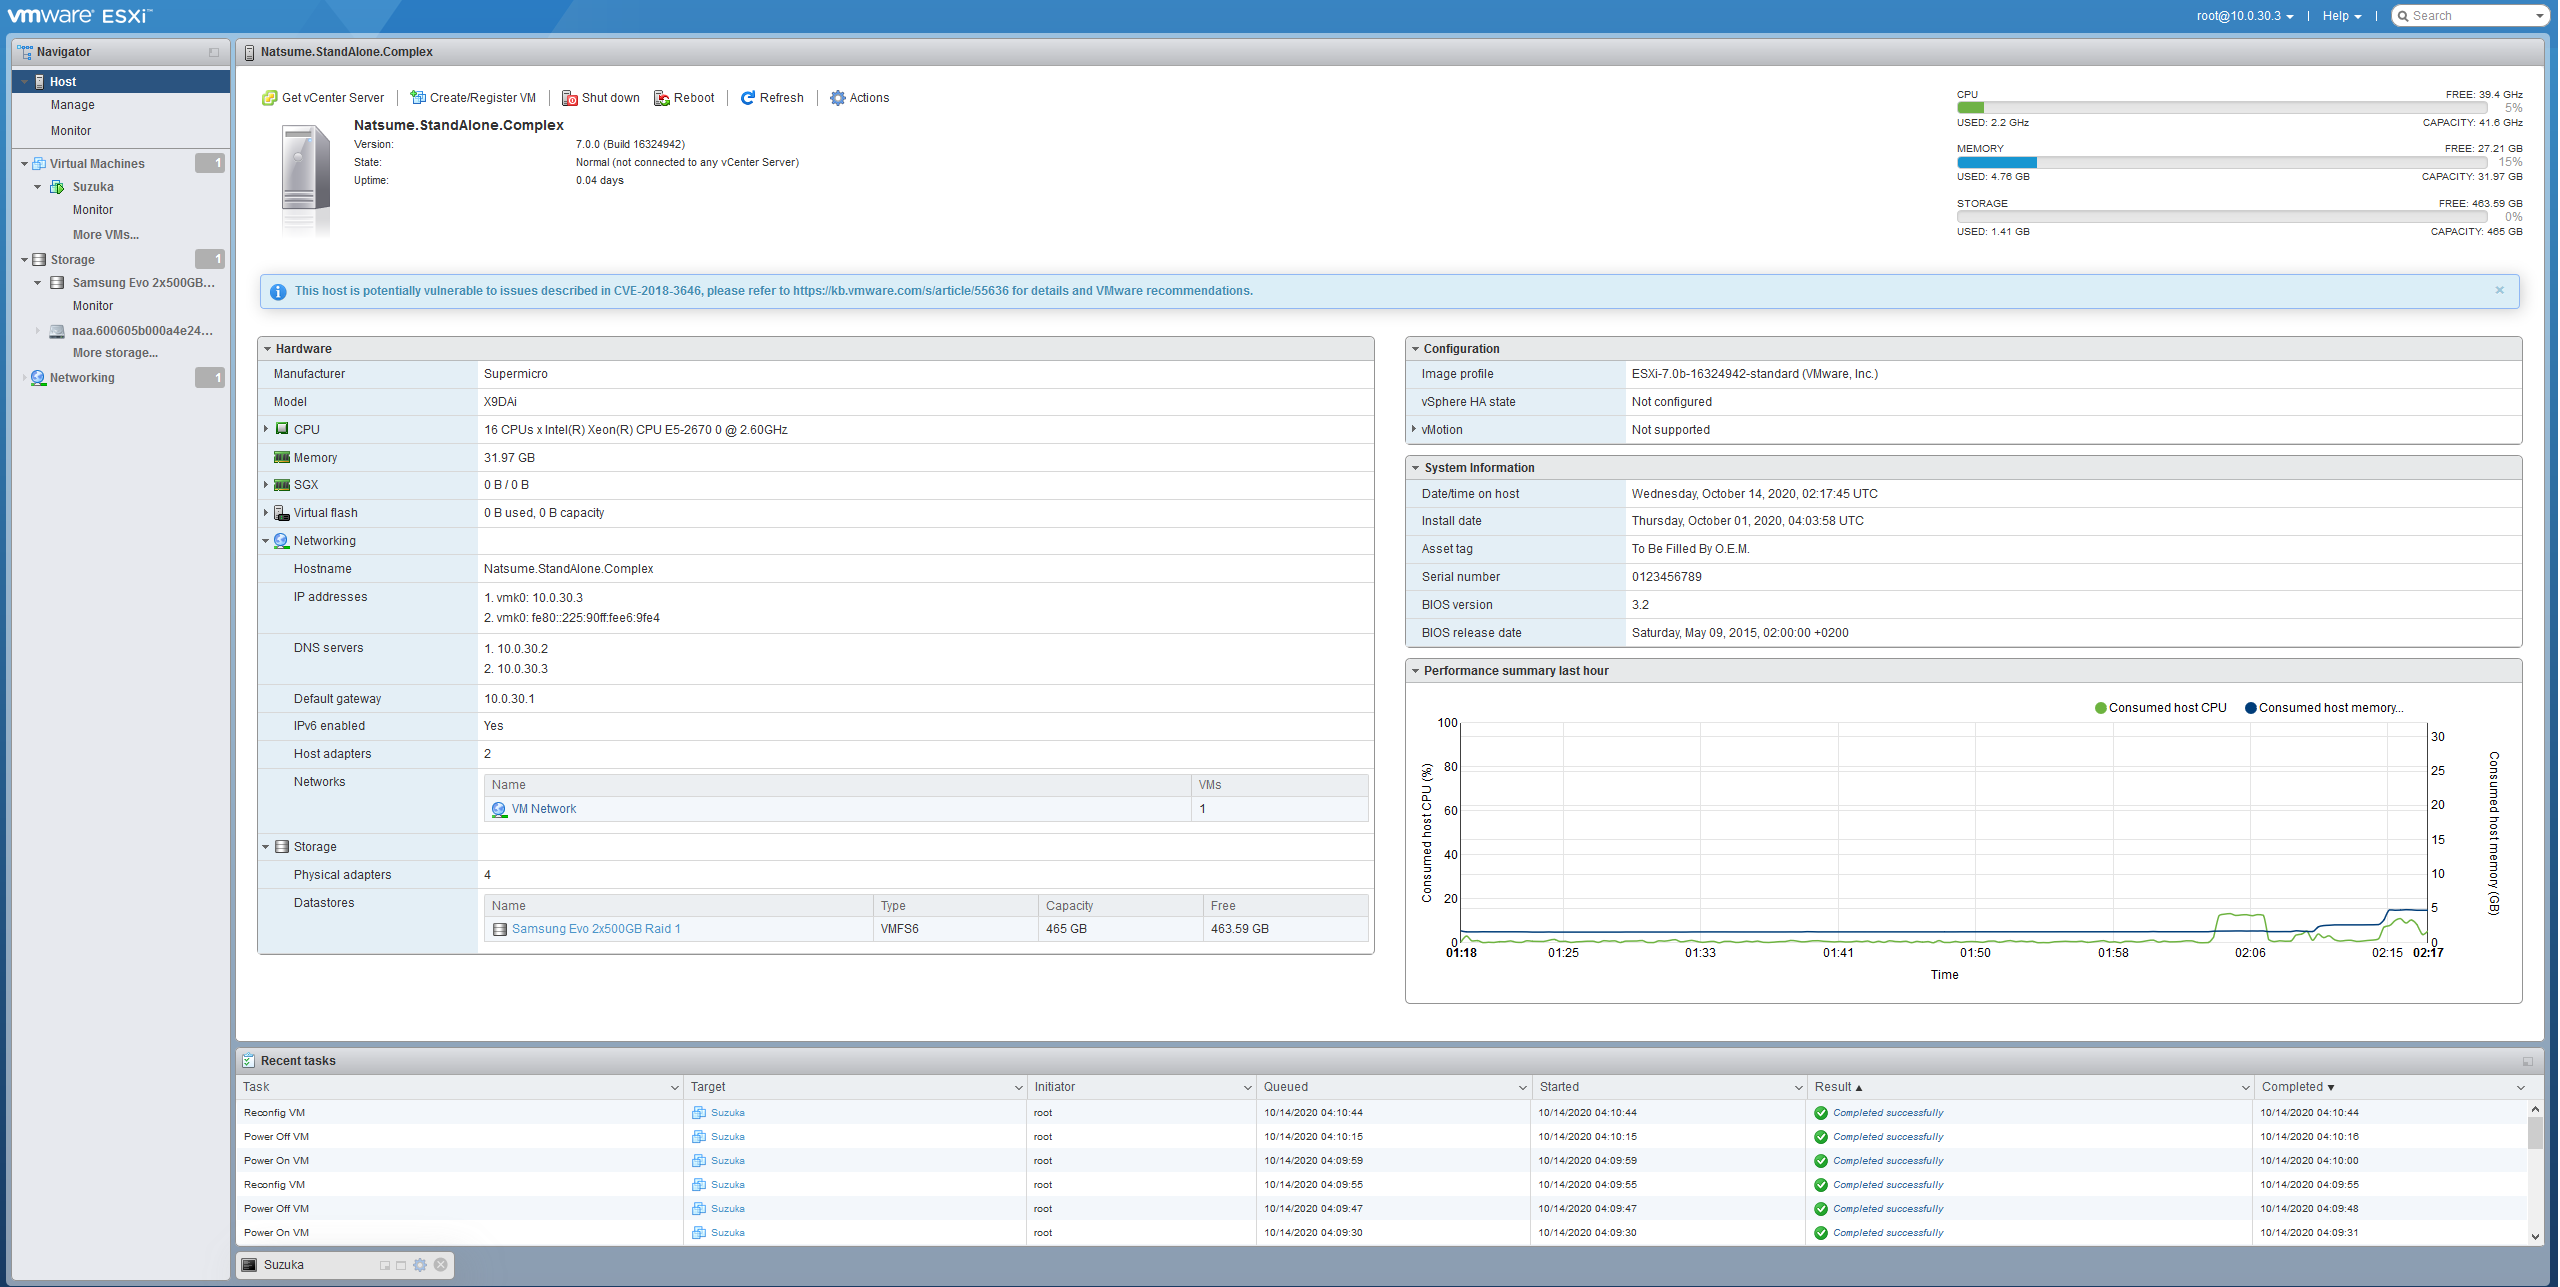The image size is (2560, 1287).
Task: Collapse the Networking section in Hardware panel
Action: (266, 541)
